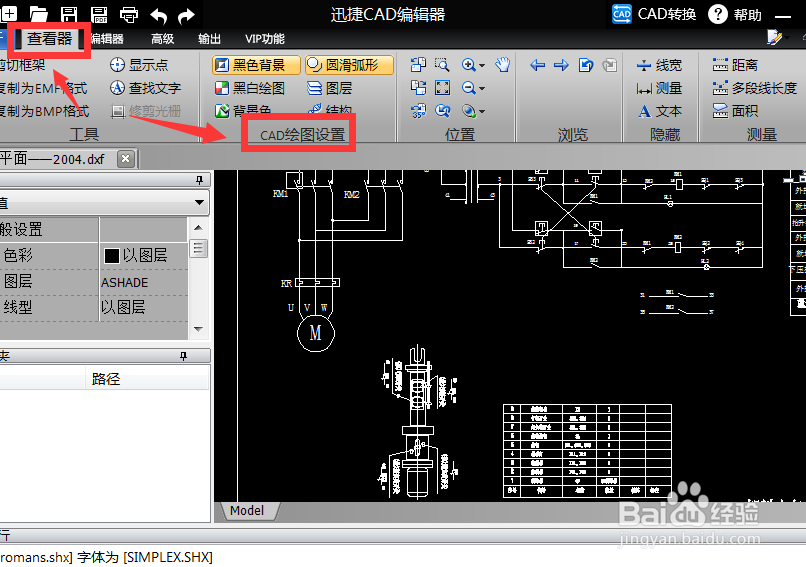Toggle 圆滑弧形 smooth arcs
The image size is (806, 567).
tap(349, 65)
